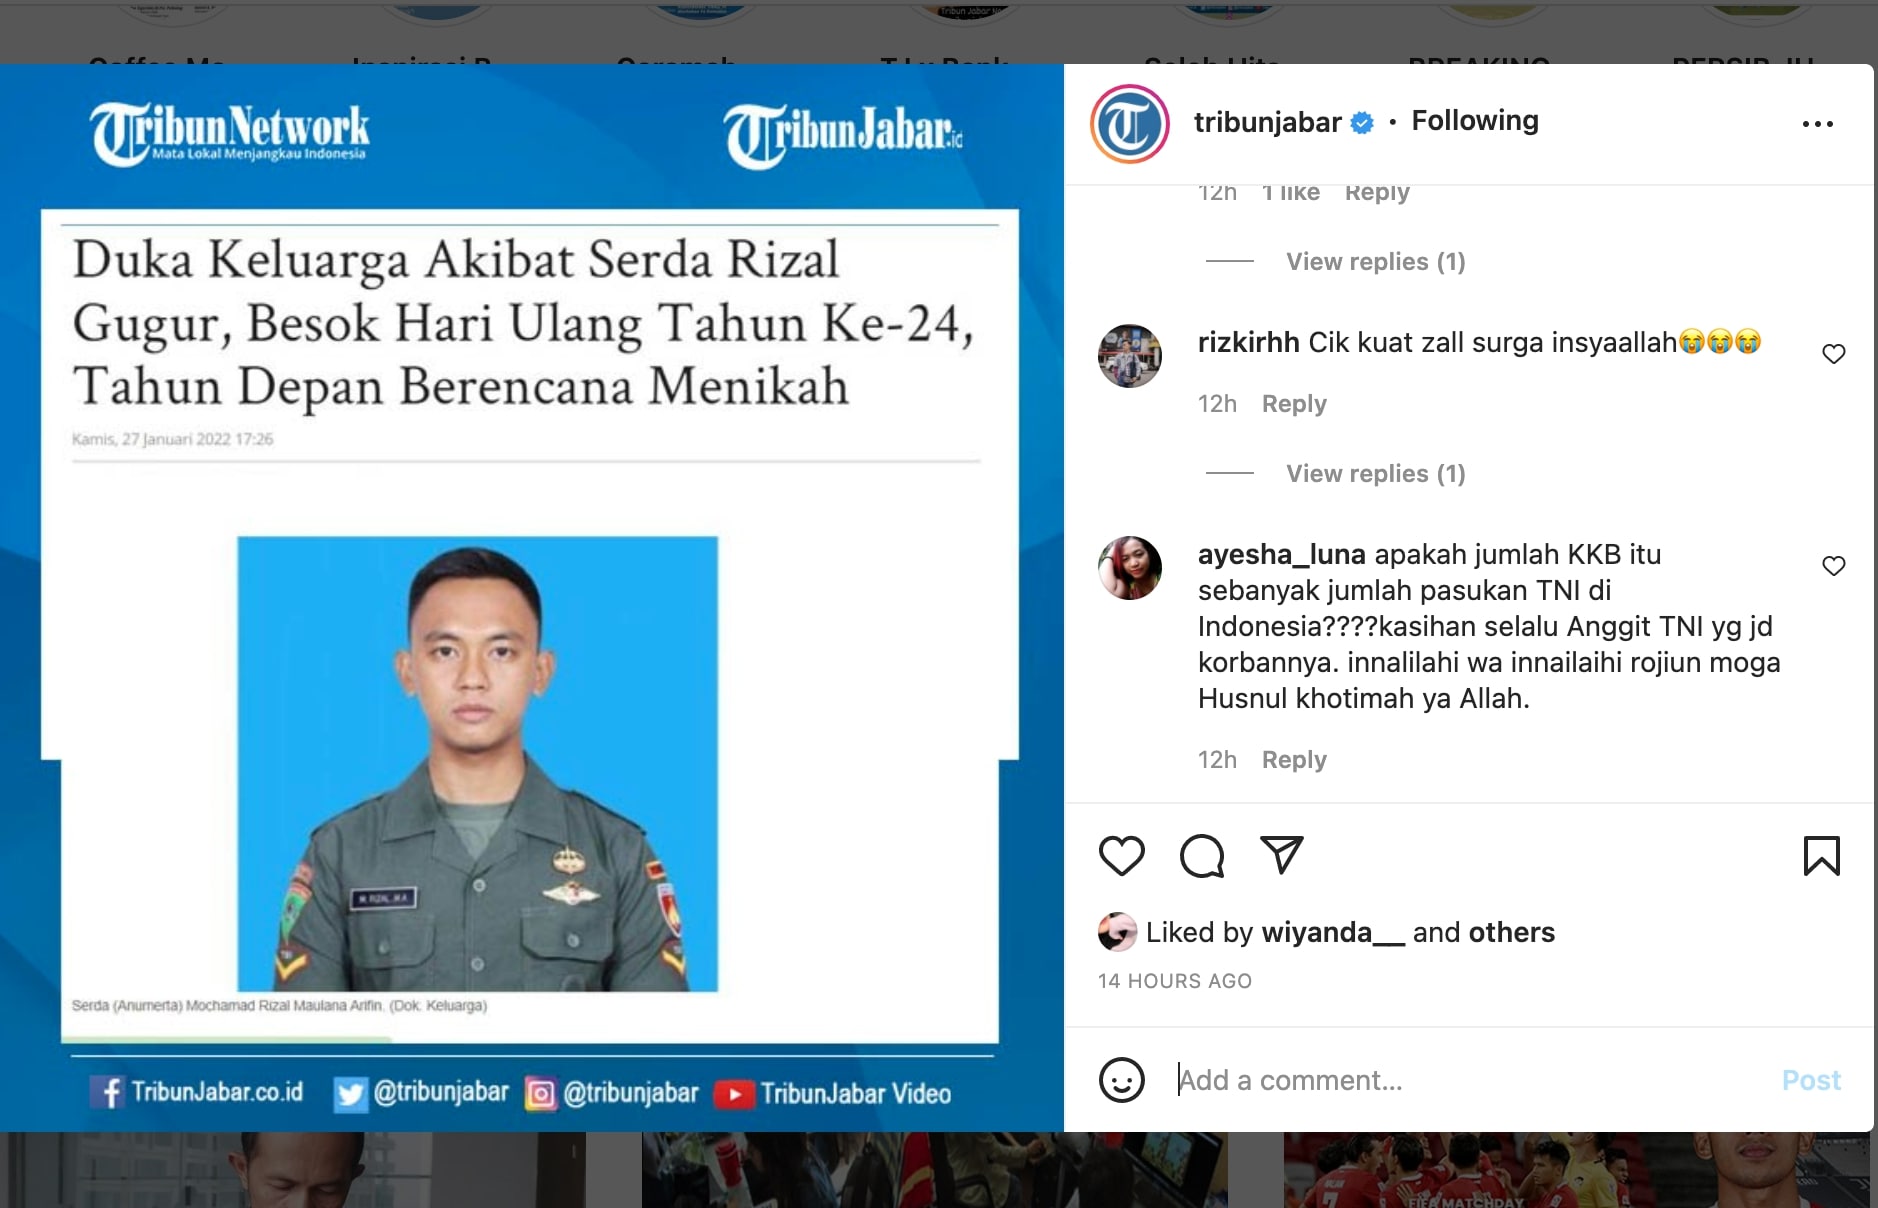Save post with bookmark icon
The width and height of the screenshot is (1878, 1208).
(1821, 856)
